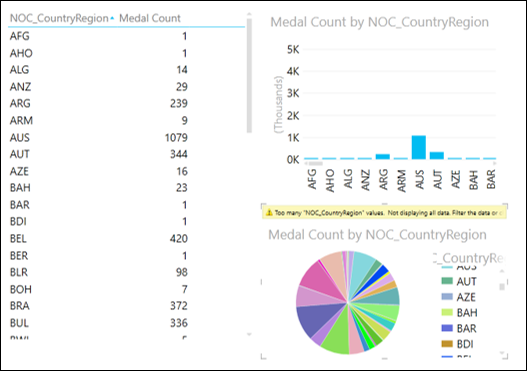Click the scroll-down arrow below table scrollbar
The image size is (527, 371).
coord(249,334)
